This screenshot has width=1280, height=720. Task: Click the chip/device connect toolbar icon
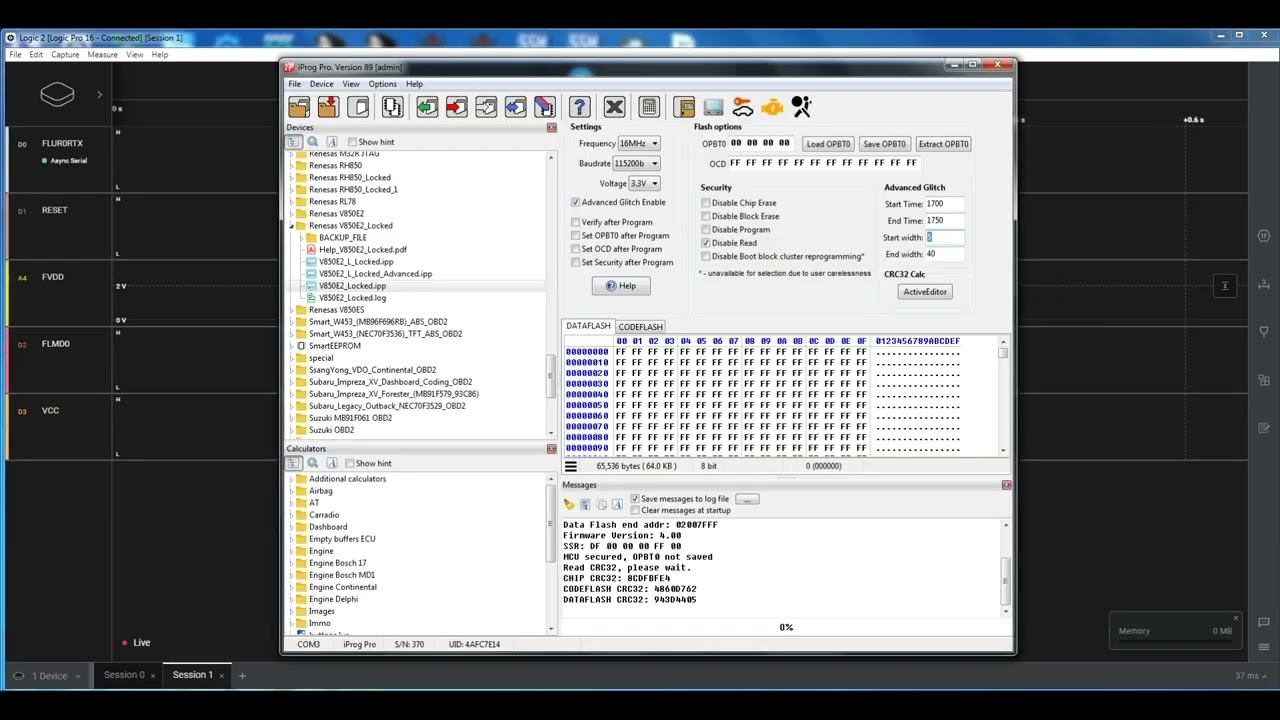392,107
